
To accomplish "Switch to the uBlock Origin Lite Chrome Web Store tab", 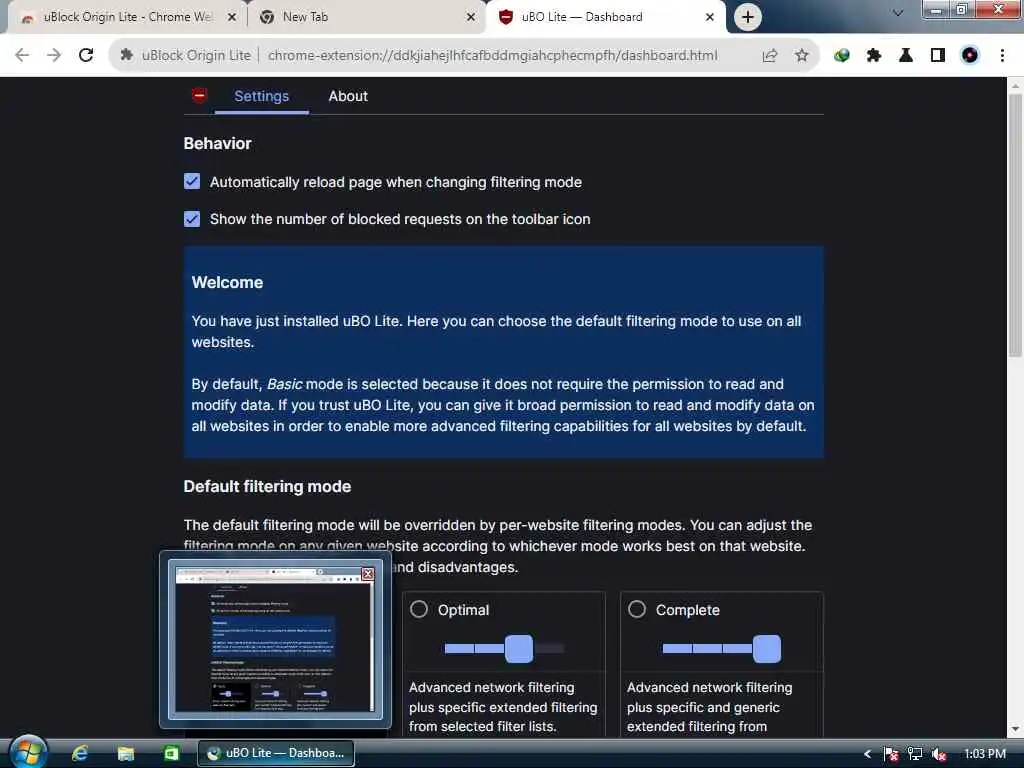I will [x=127, y=17].
